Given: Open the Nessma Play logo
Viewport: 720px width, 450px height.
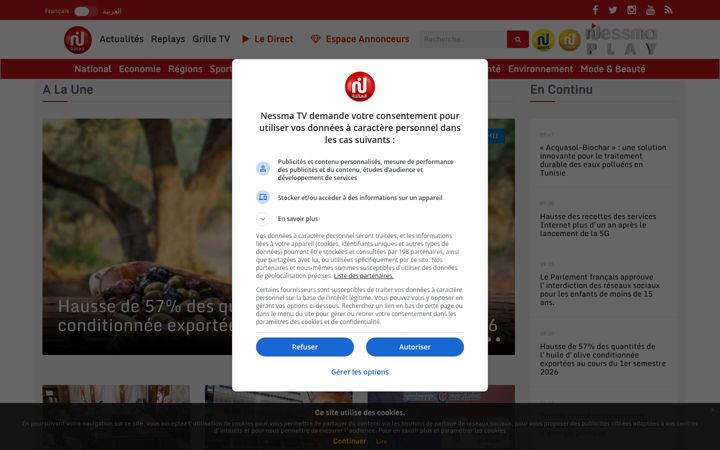Looking at the screenshot, I should tap(621, 39).
